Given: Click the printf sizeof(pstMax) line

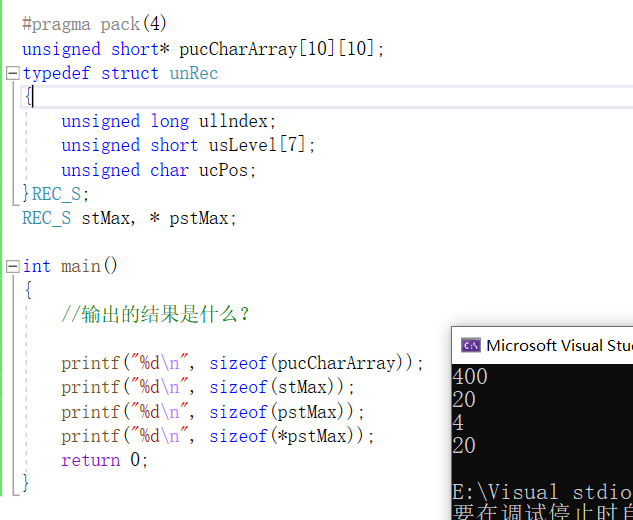Looking at the screenshot, I should click(x=213, y=412).
